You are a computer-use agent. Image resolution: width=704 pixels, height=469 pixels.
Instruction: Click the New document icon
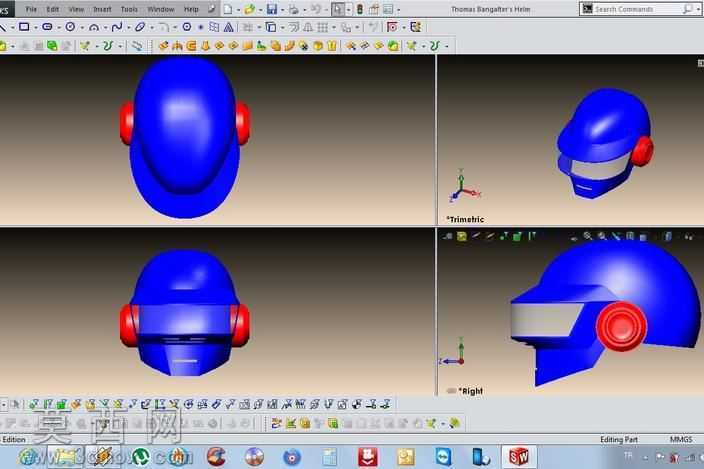click(228, 9)
